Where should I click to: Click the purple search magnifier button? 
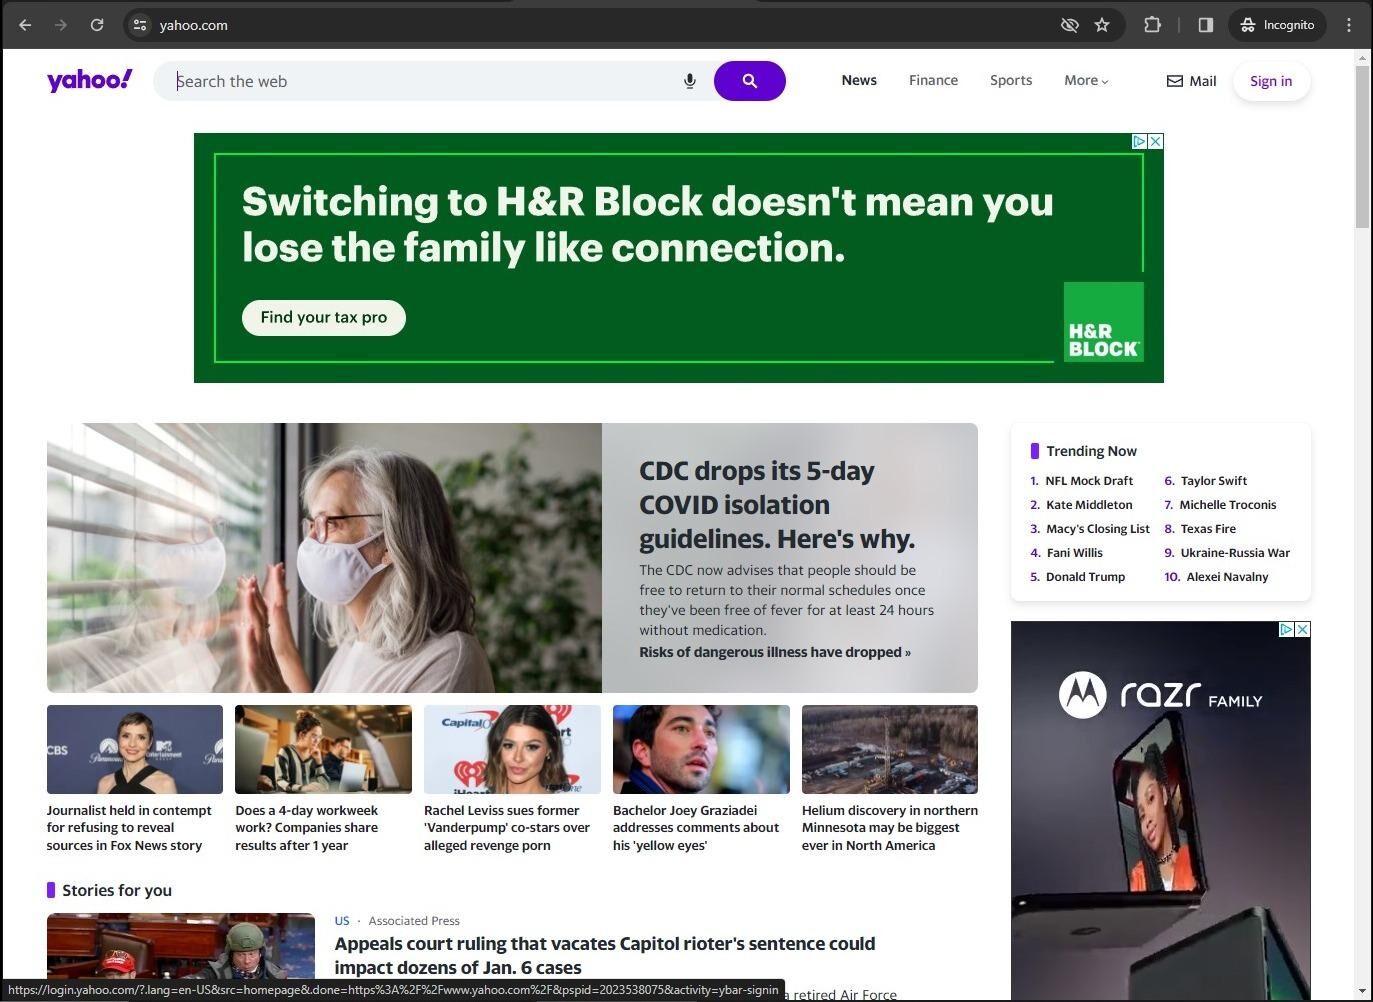tap(750, 81)
